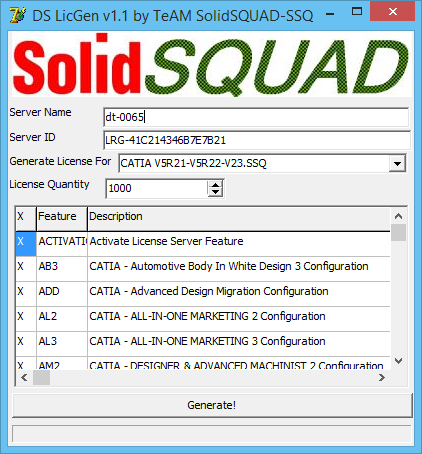
Task: Click the Feature column header
Action: click(62, 219)
